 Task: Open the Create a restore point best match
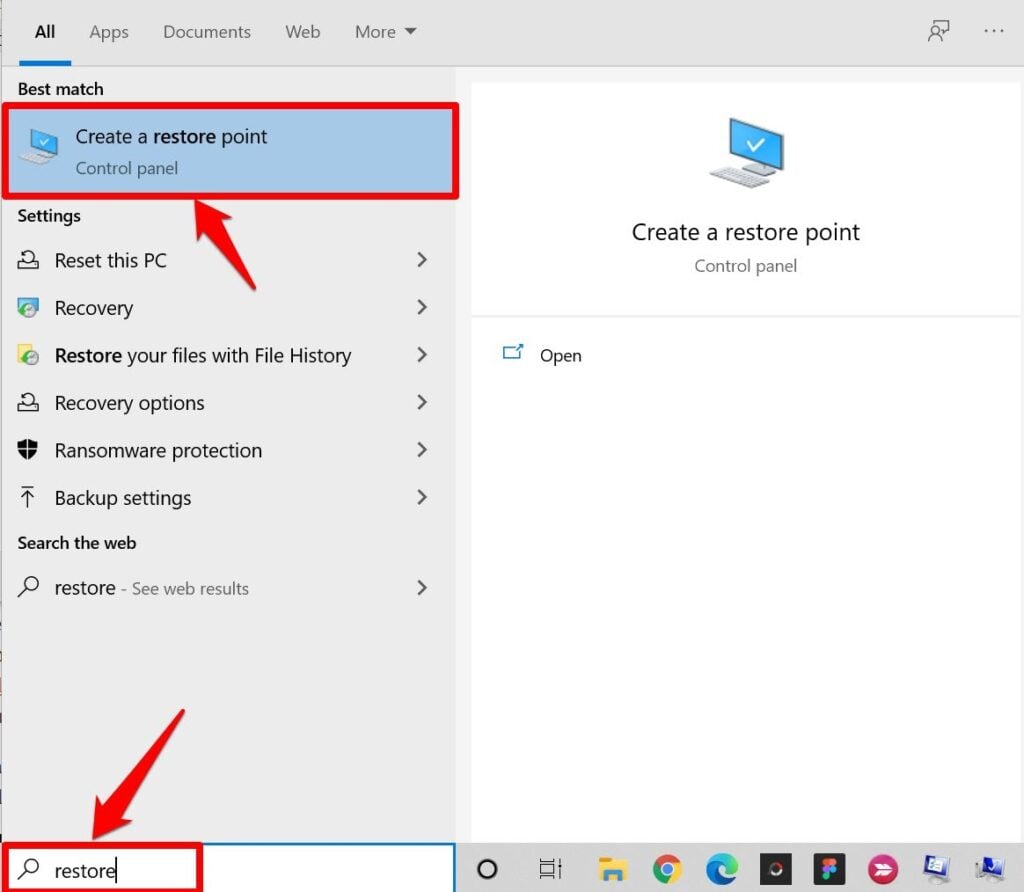(230, 151)
